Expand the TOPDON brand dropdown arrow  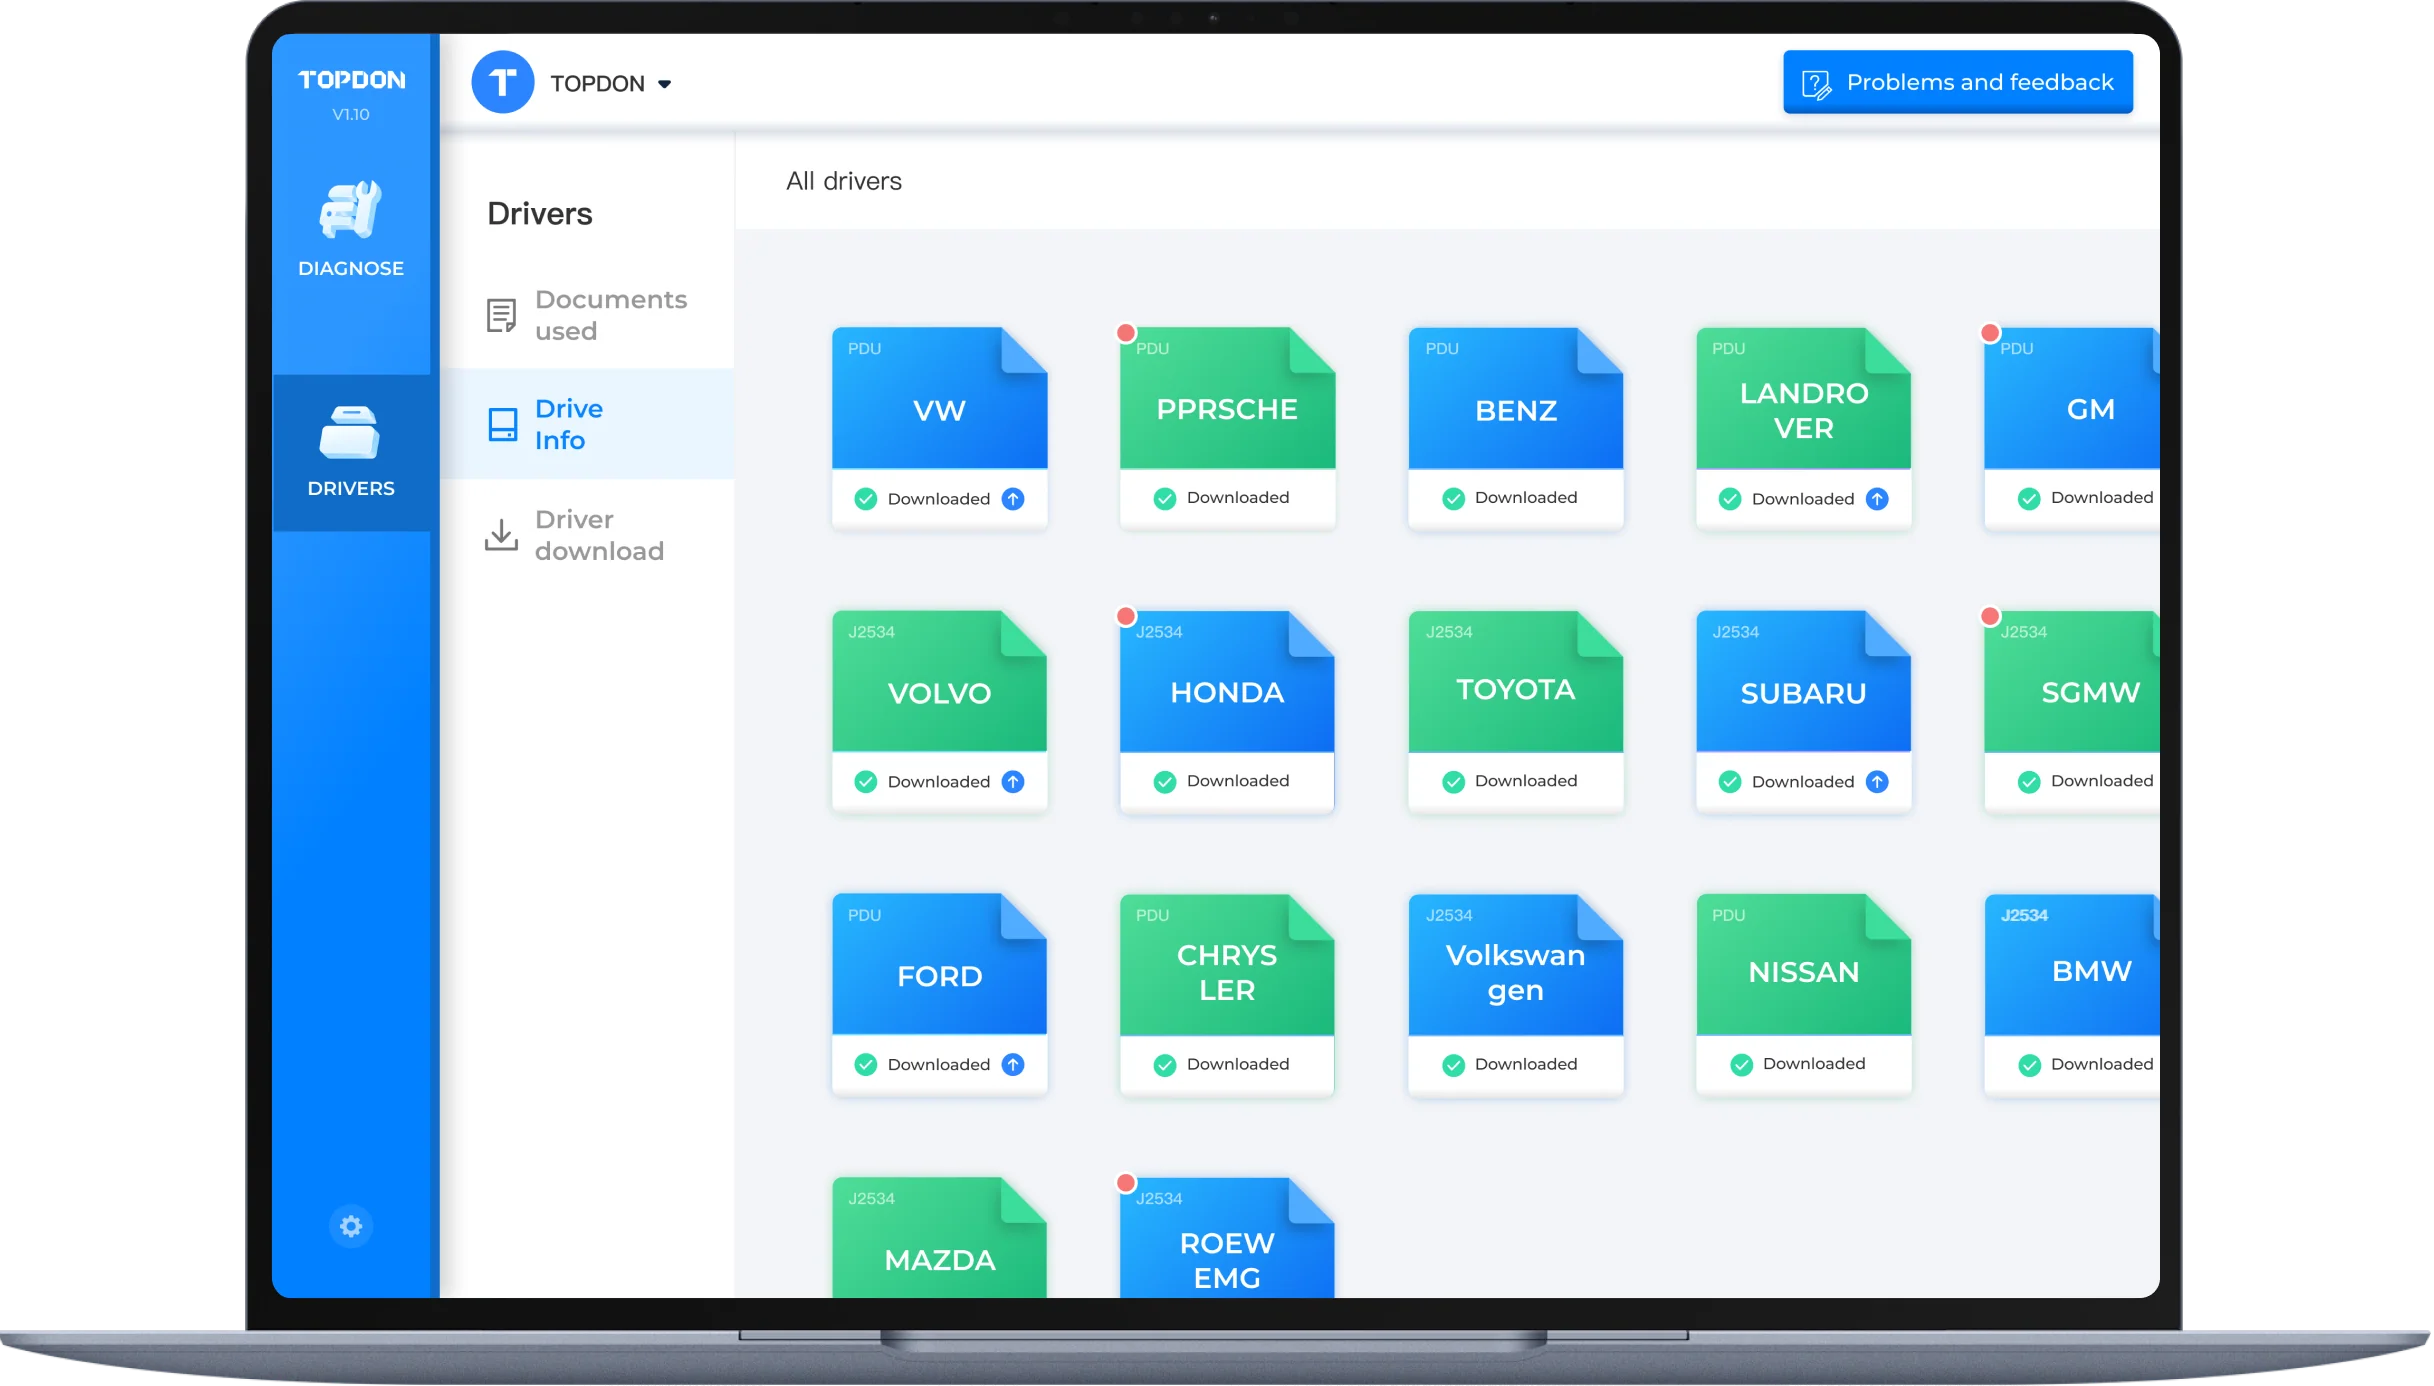(x=664, y=84)
